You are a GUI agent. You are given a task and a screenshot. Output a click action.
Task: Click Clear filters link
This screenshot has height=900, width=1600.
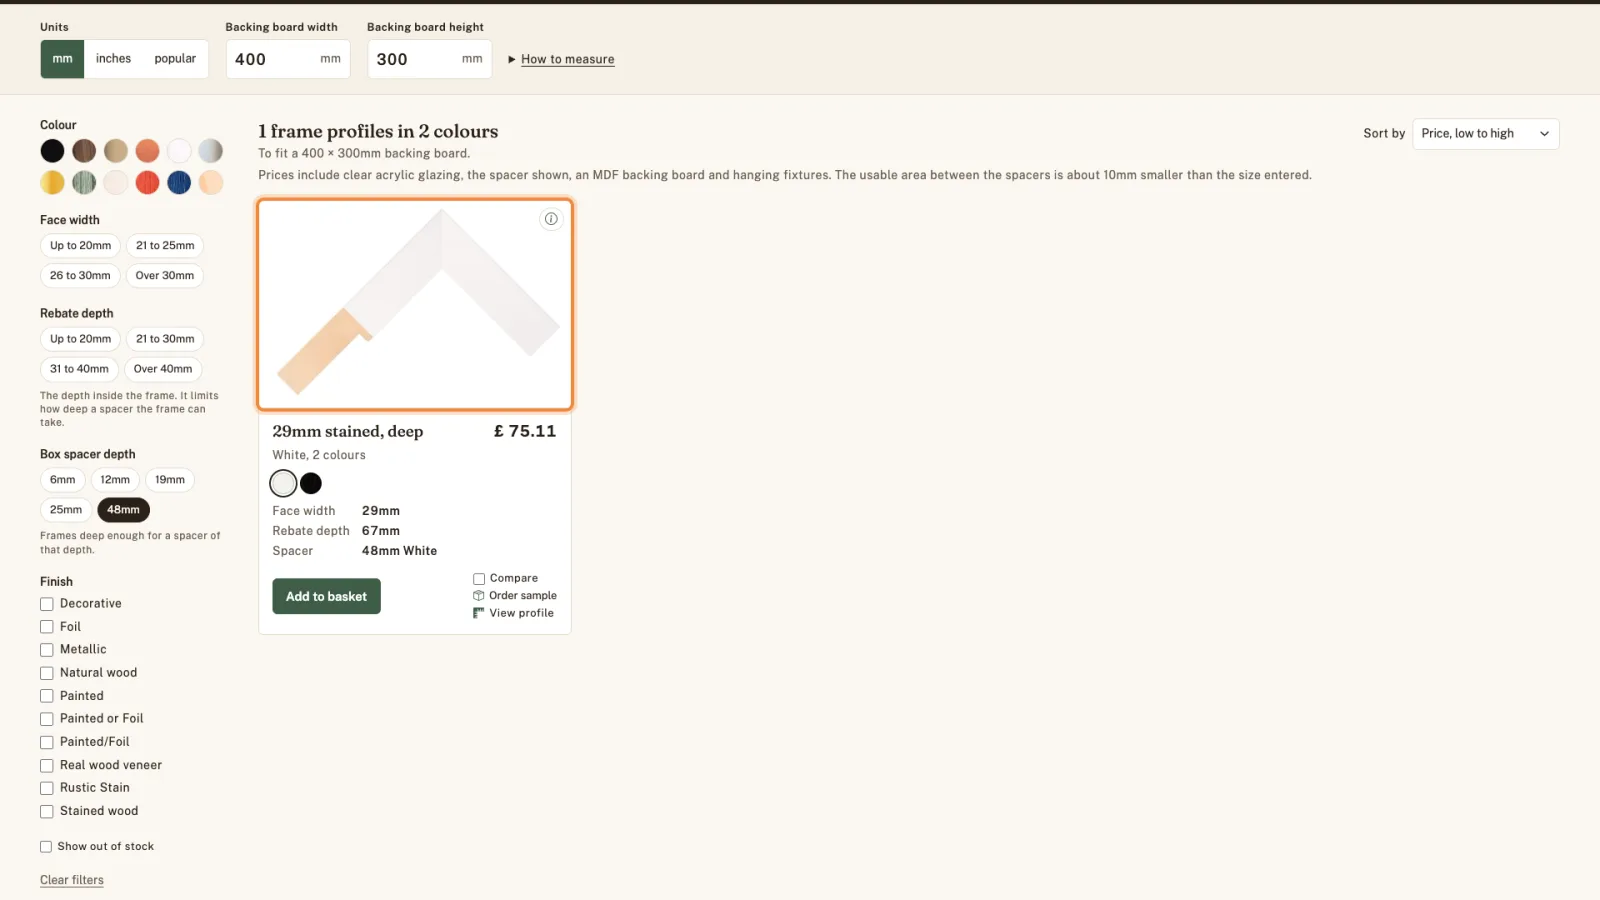(x=72, y=881)
